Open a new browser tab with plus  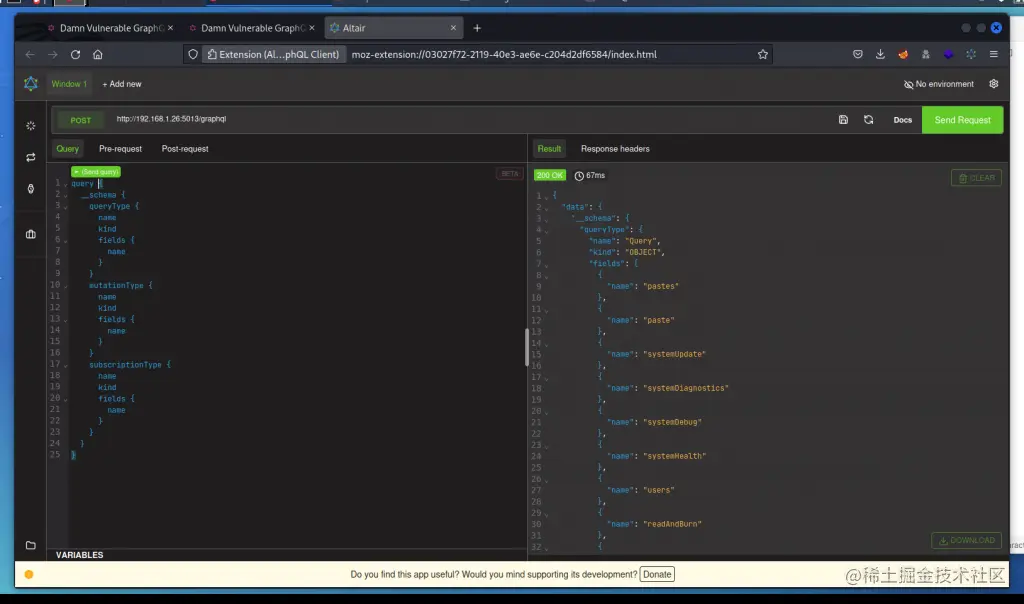click(477, 27)
